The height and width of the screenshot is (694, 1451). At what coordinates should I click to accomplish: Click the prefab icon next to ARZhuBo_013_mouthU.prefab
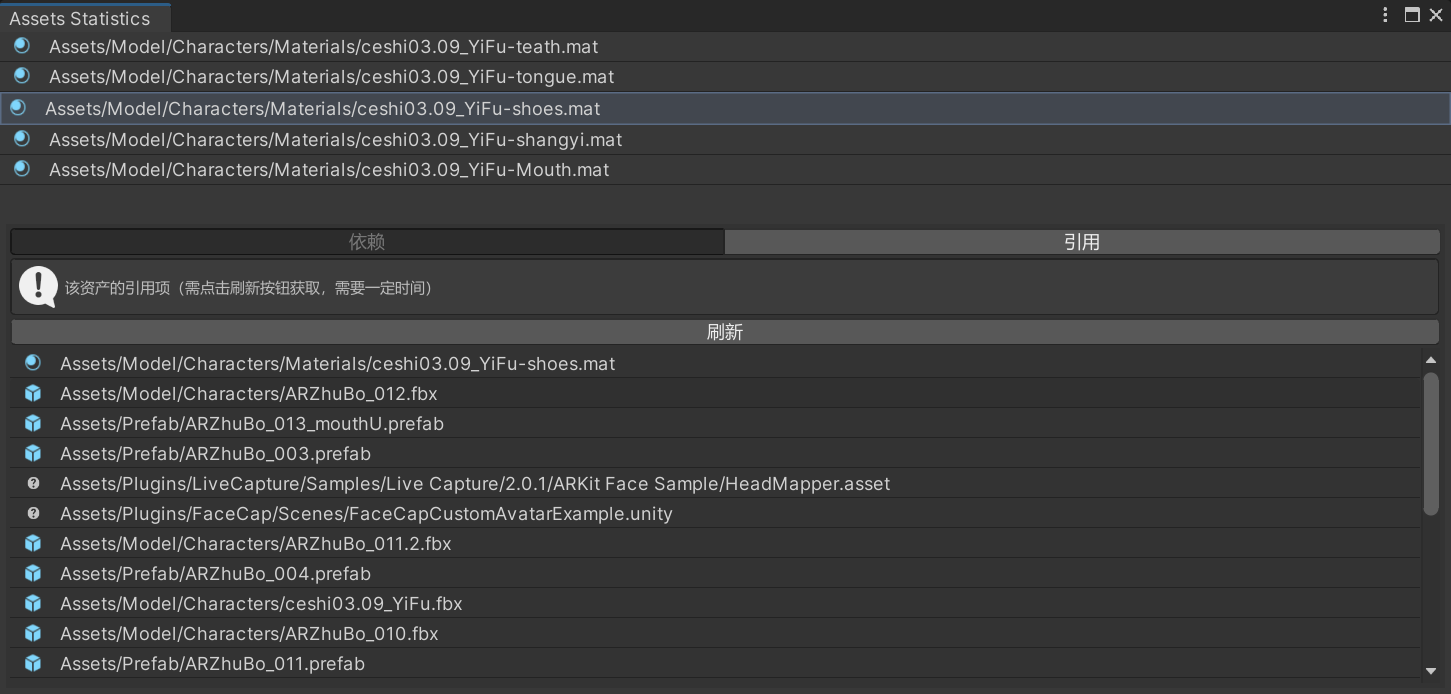[x=33, y=424]
